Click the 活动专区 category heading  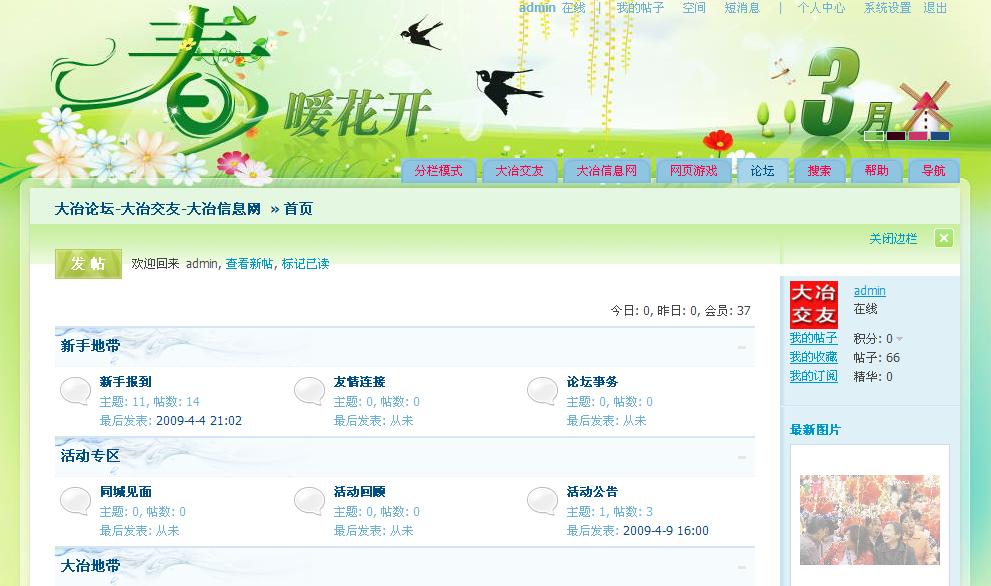[90, 456]
